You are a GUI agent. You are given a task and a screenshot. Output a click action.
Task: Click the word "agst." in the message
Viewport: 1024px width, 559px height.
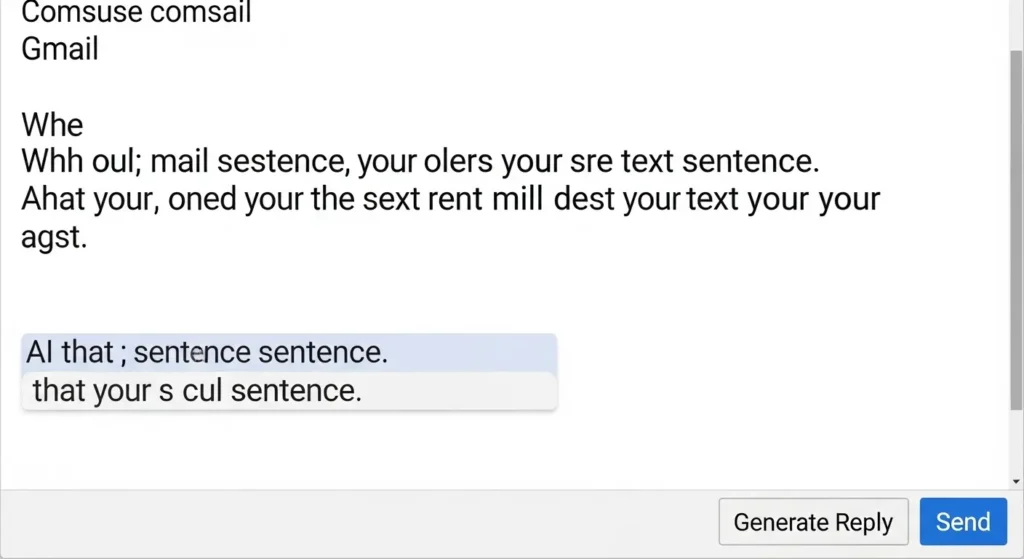[x=54, y=238]
